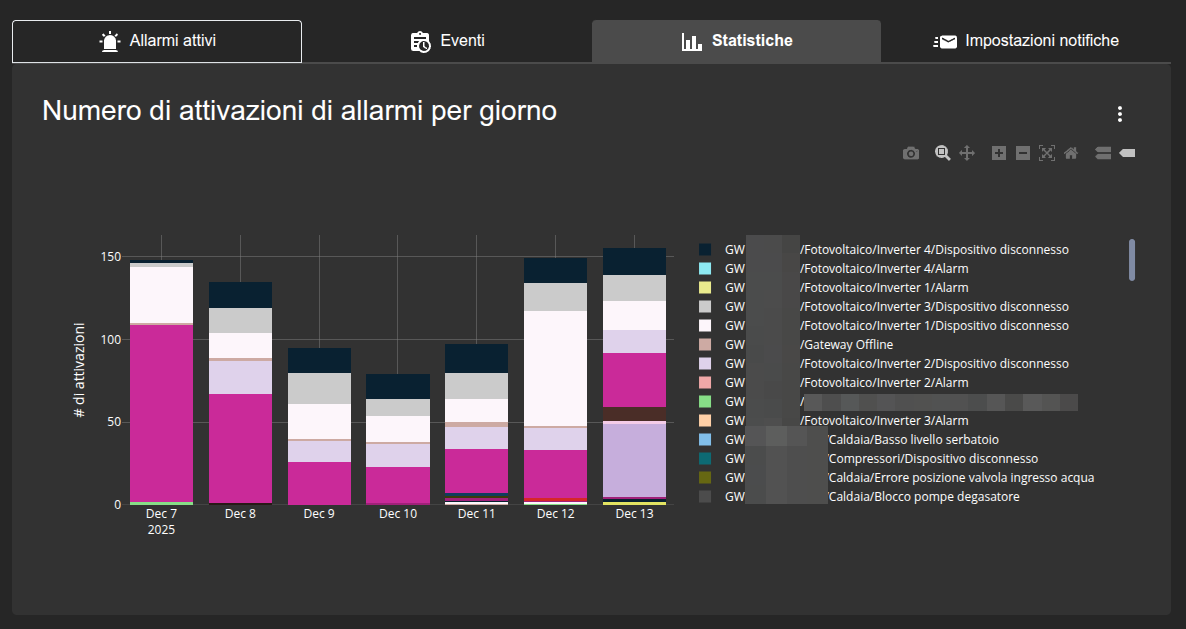Download the chart as PNG with camera icon
Image resolution: width=1186 pixels, height=629 pixels.
pyautogui.click(x=910, y=153)
